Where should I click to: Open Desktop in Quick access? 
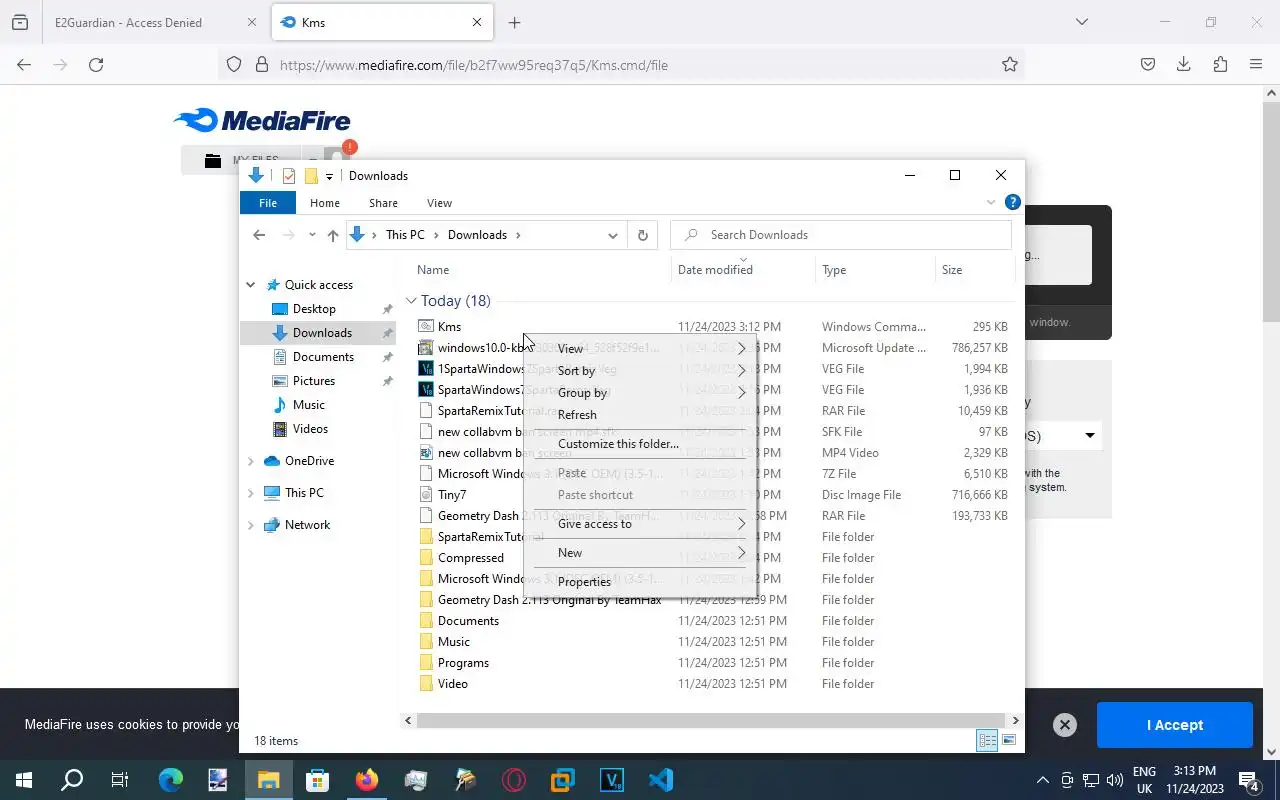[x=314, y=309]
